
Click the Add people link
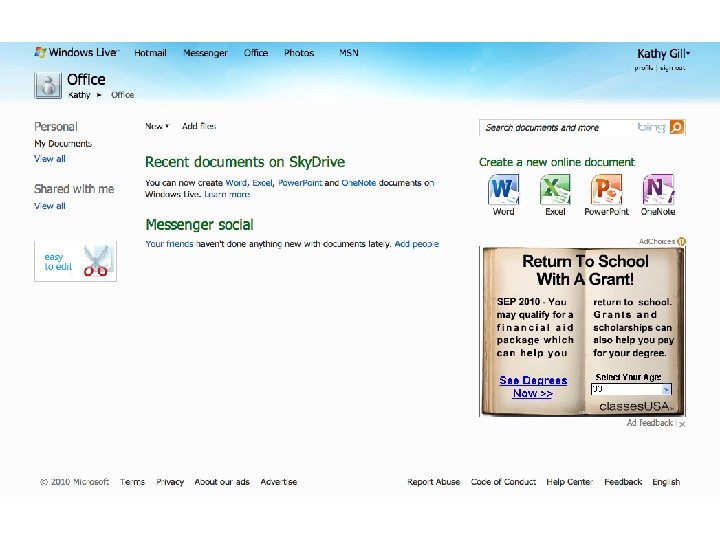pos(416,244)
